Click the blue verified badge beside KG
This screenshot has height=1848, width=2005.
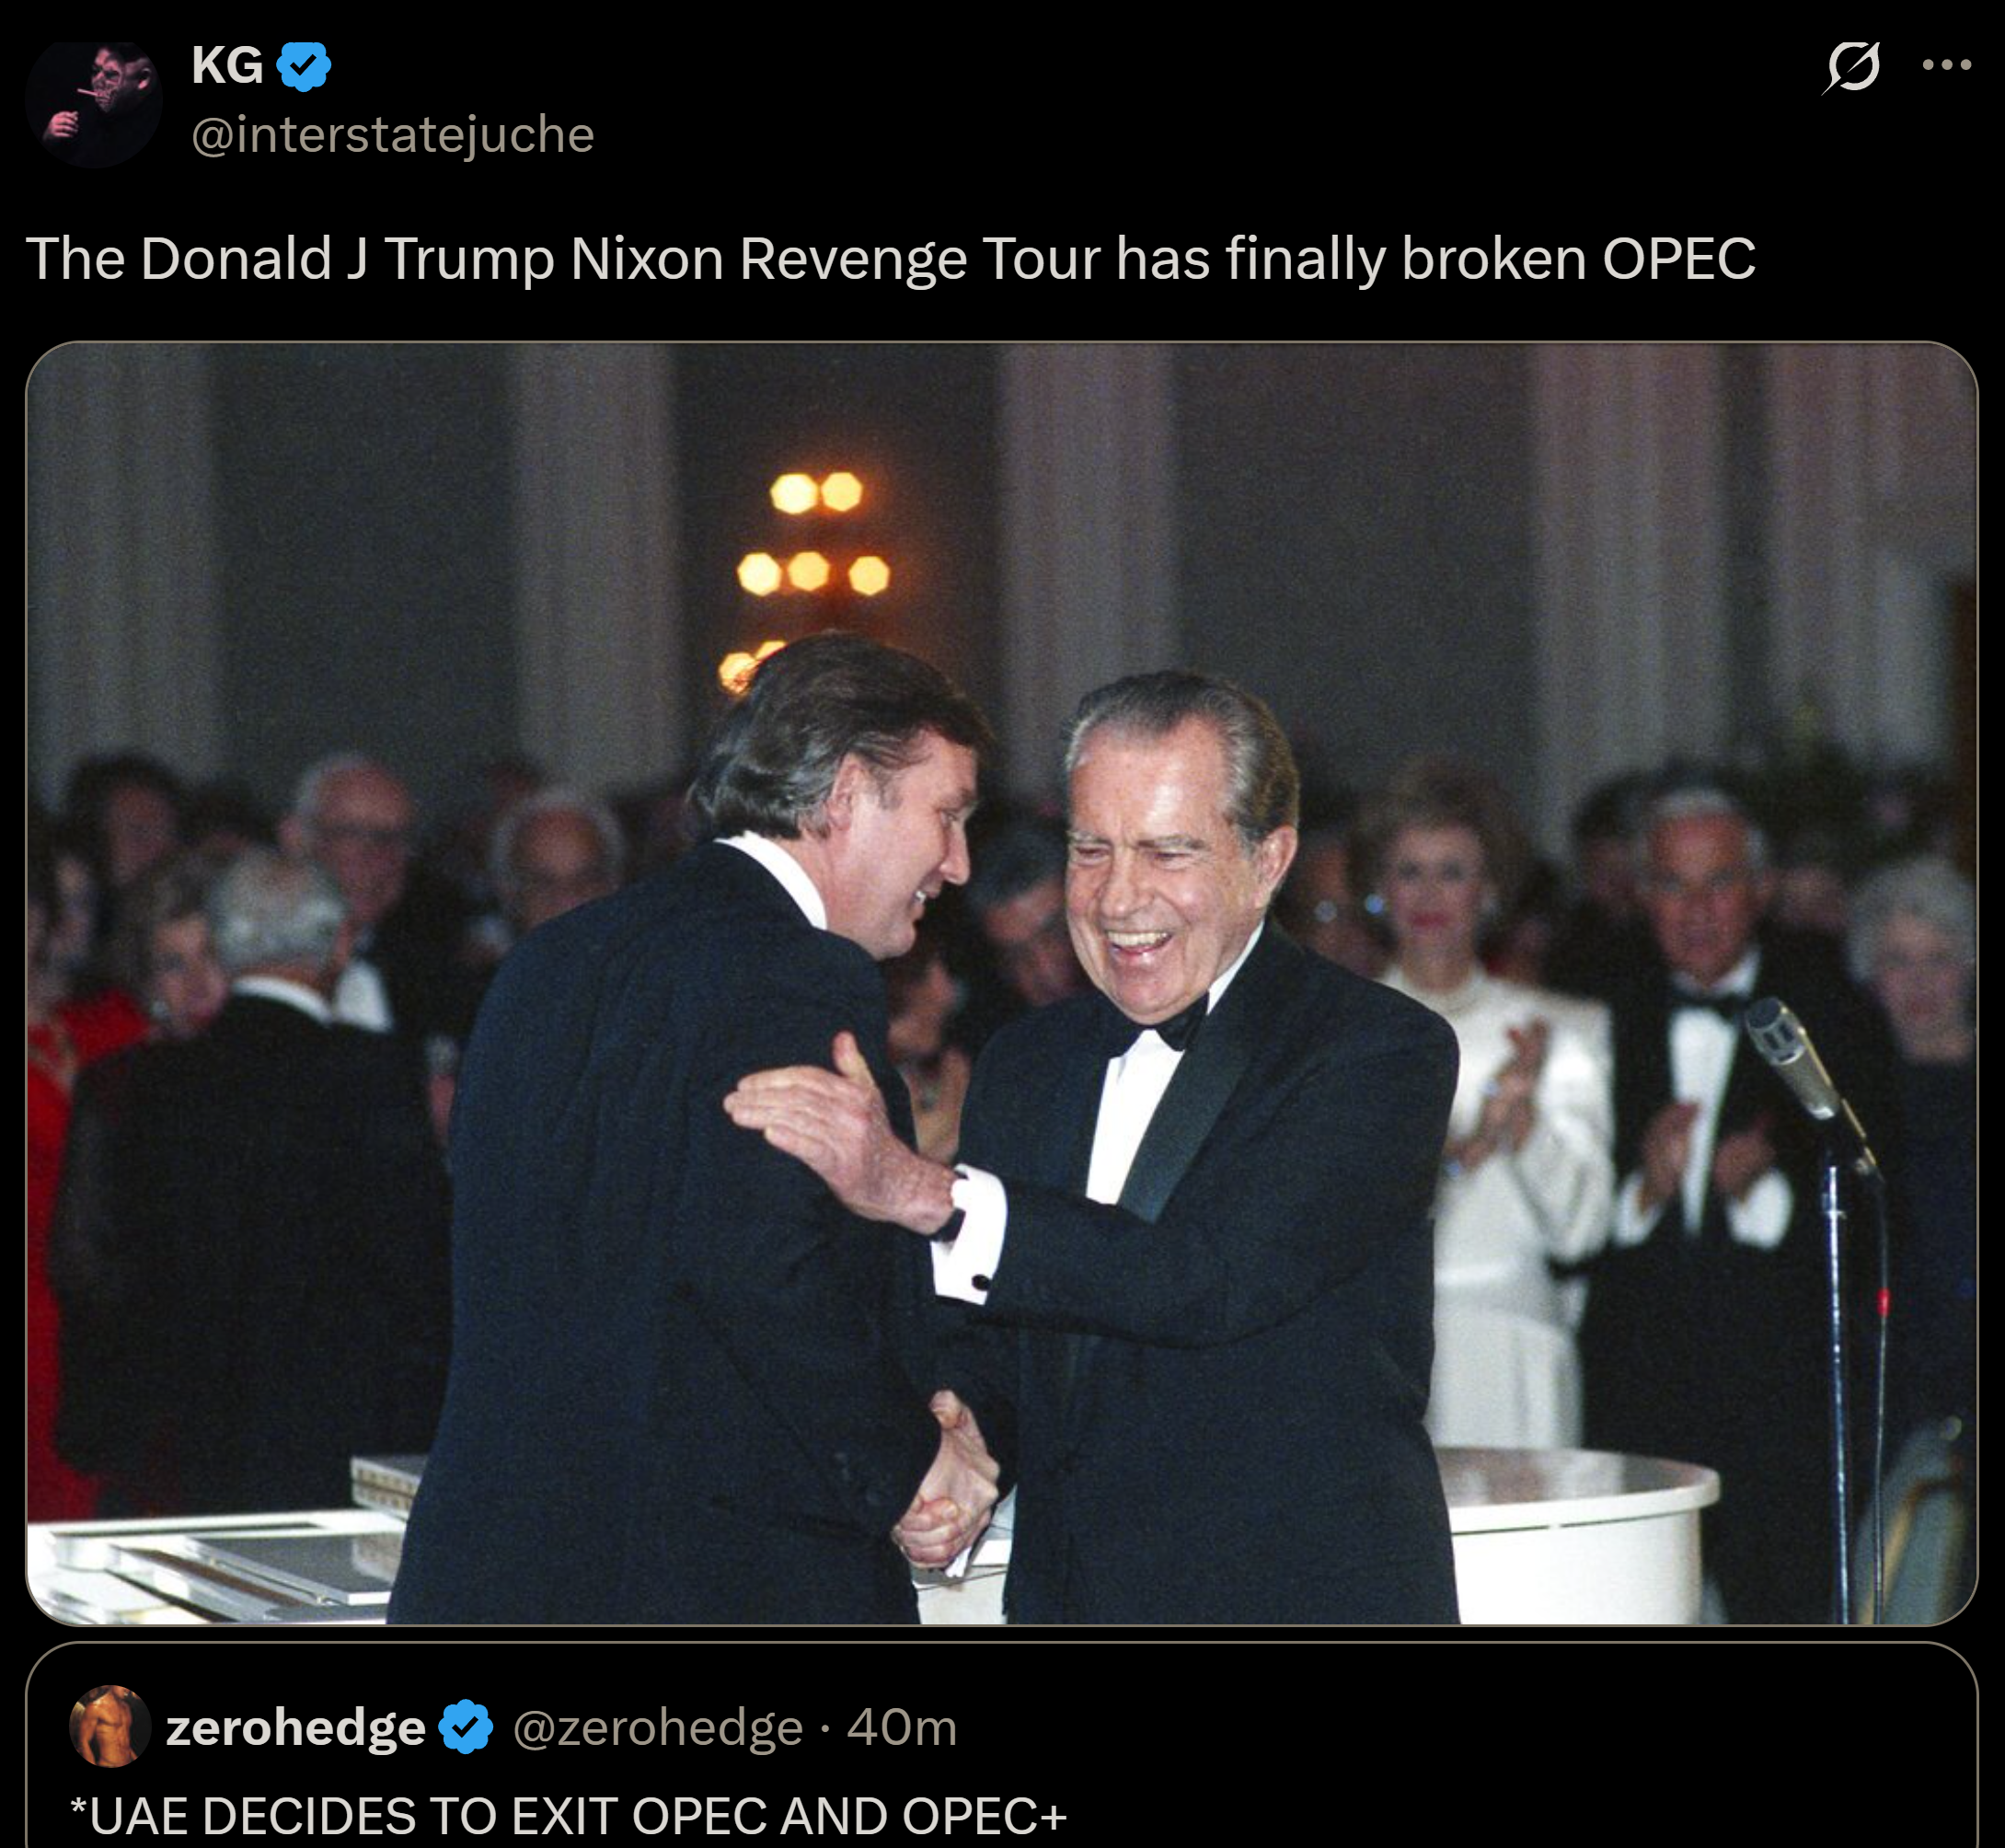(303, 66)
